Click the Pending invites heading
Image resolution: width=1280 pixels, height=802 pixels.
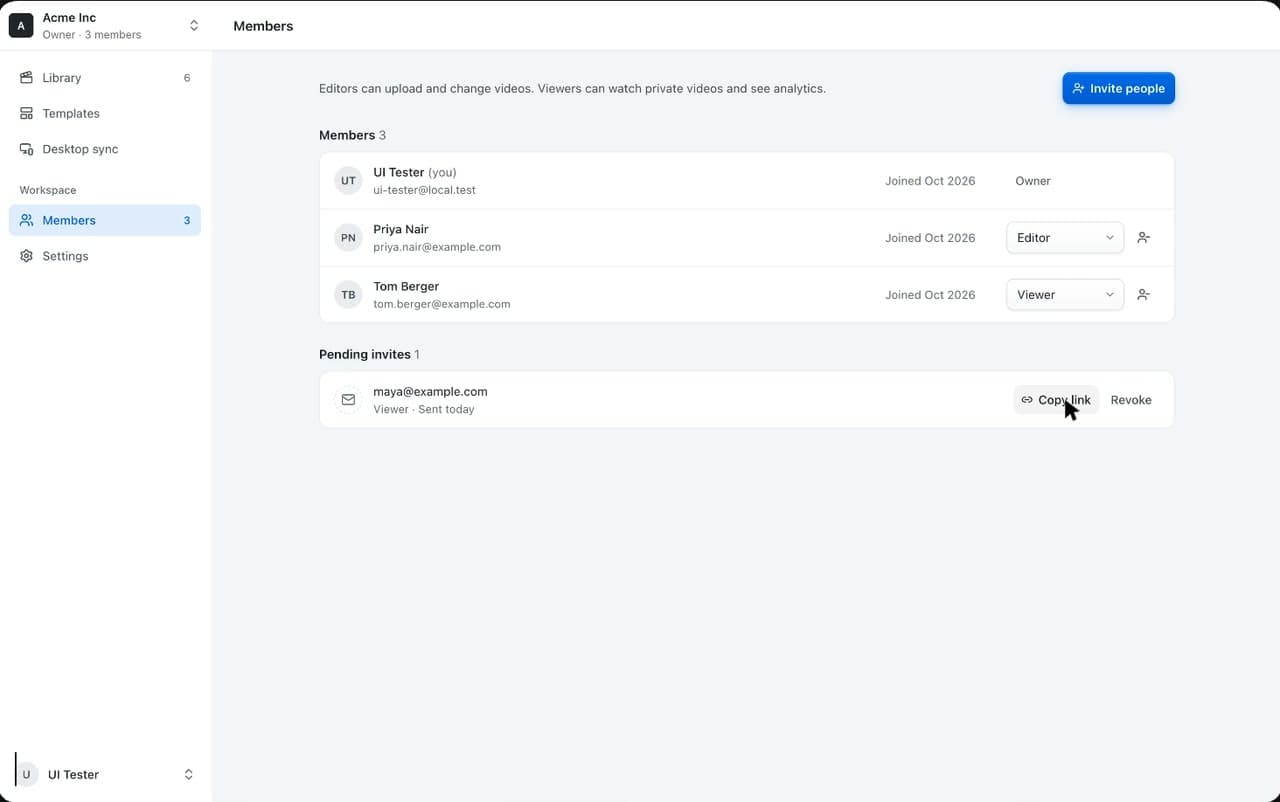365,354
